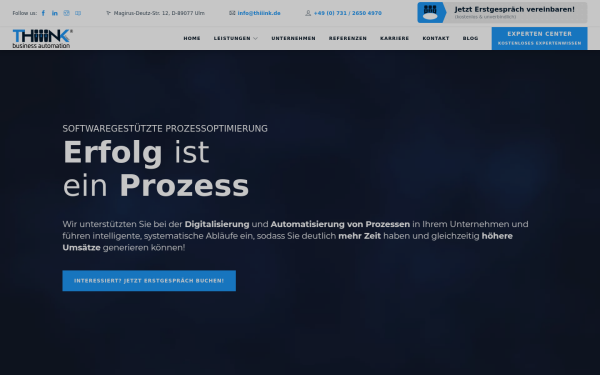The image size is (600, 375).
Task: Click the location icon beside the address
Action: 108,13
